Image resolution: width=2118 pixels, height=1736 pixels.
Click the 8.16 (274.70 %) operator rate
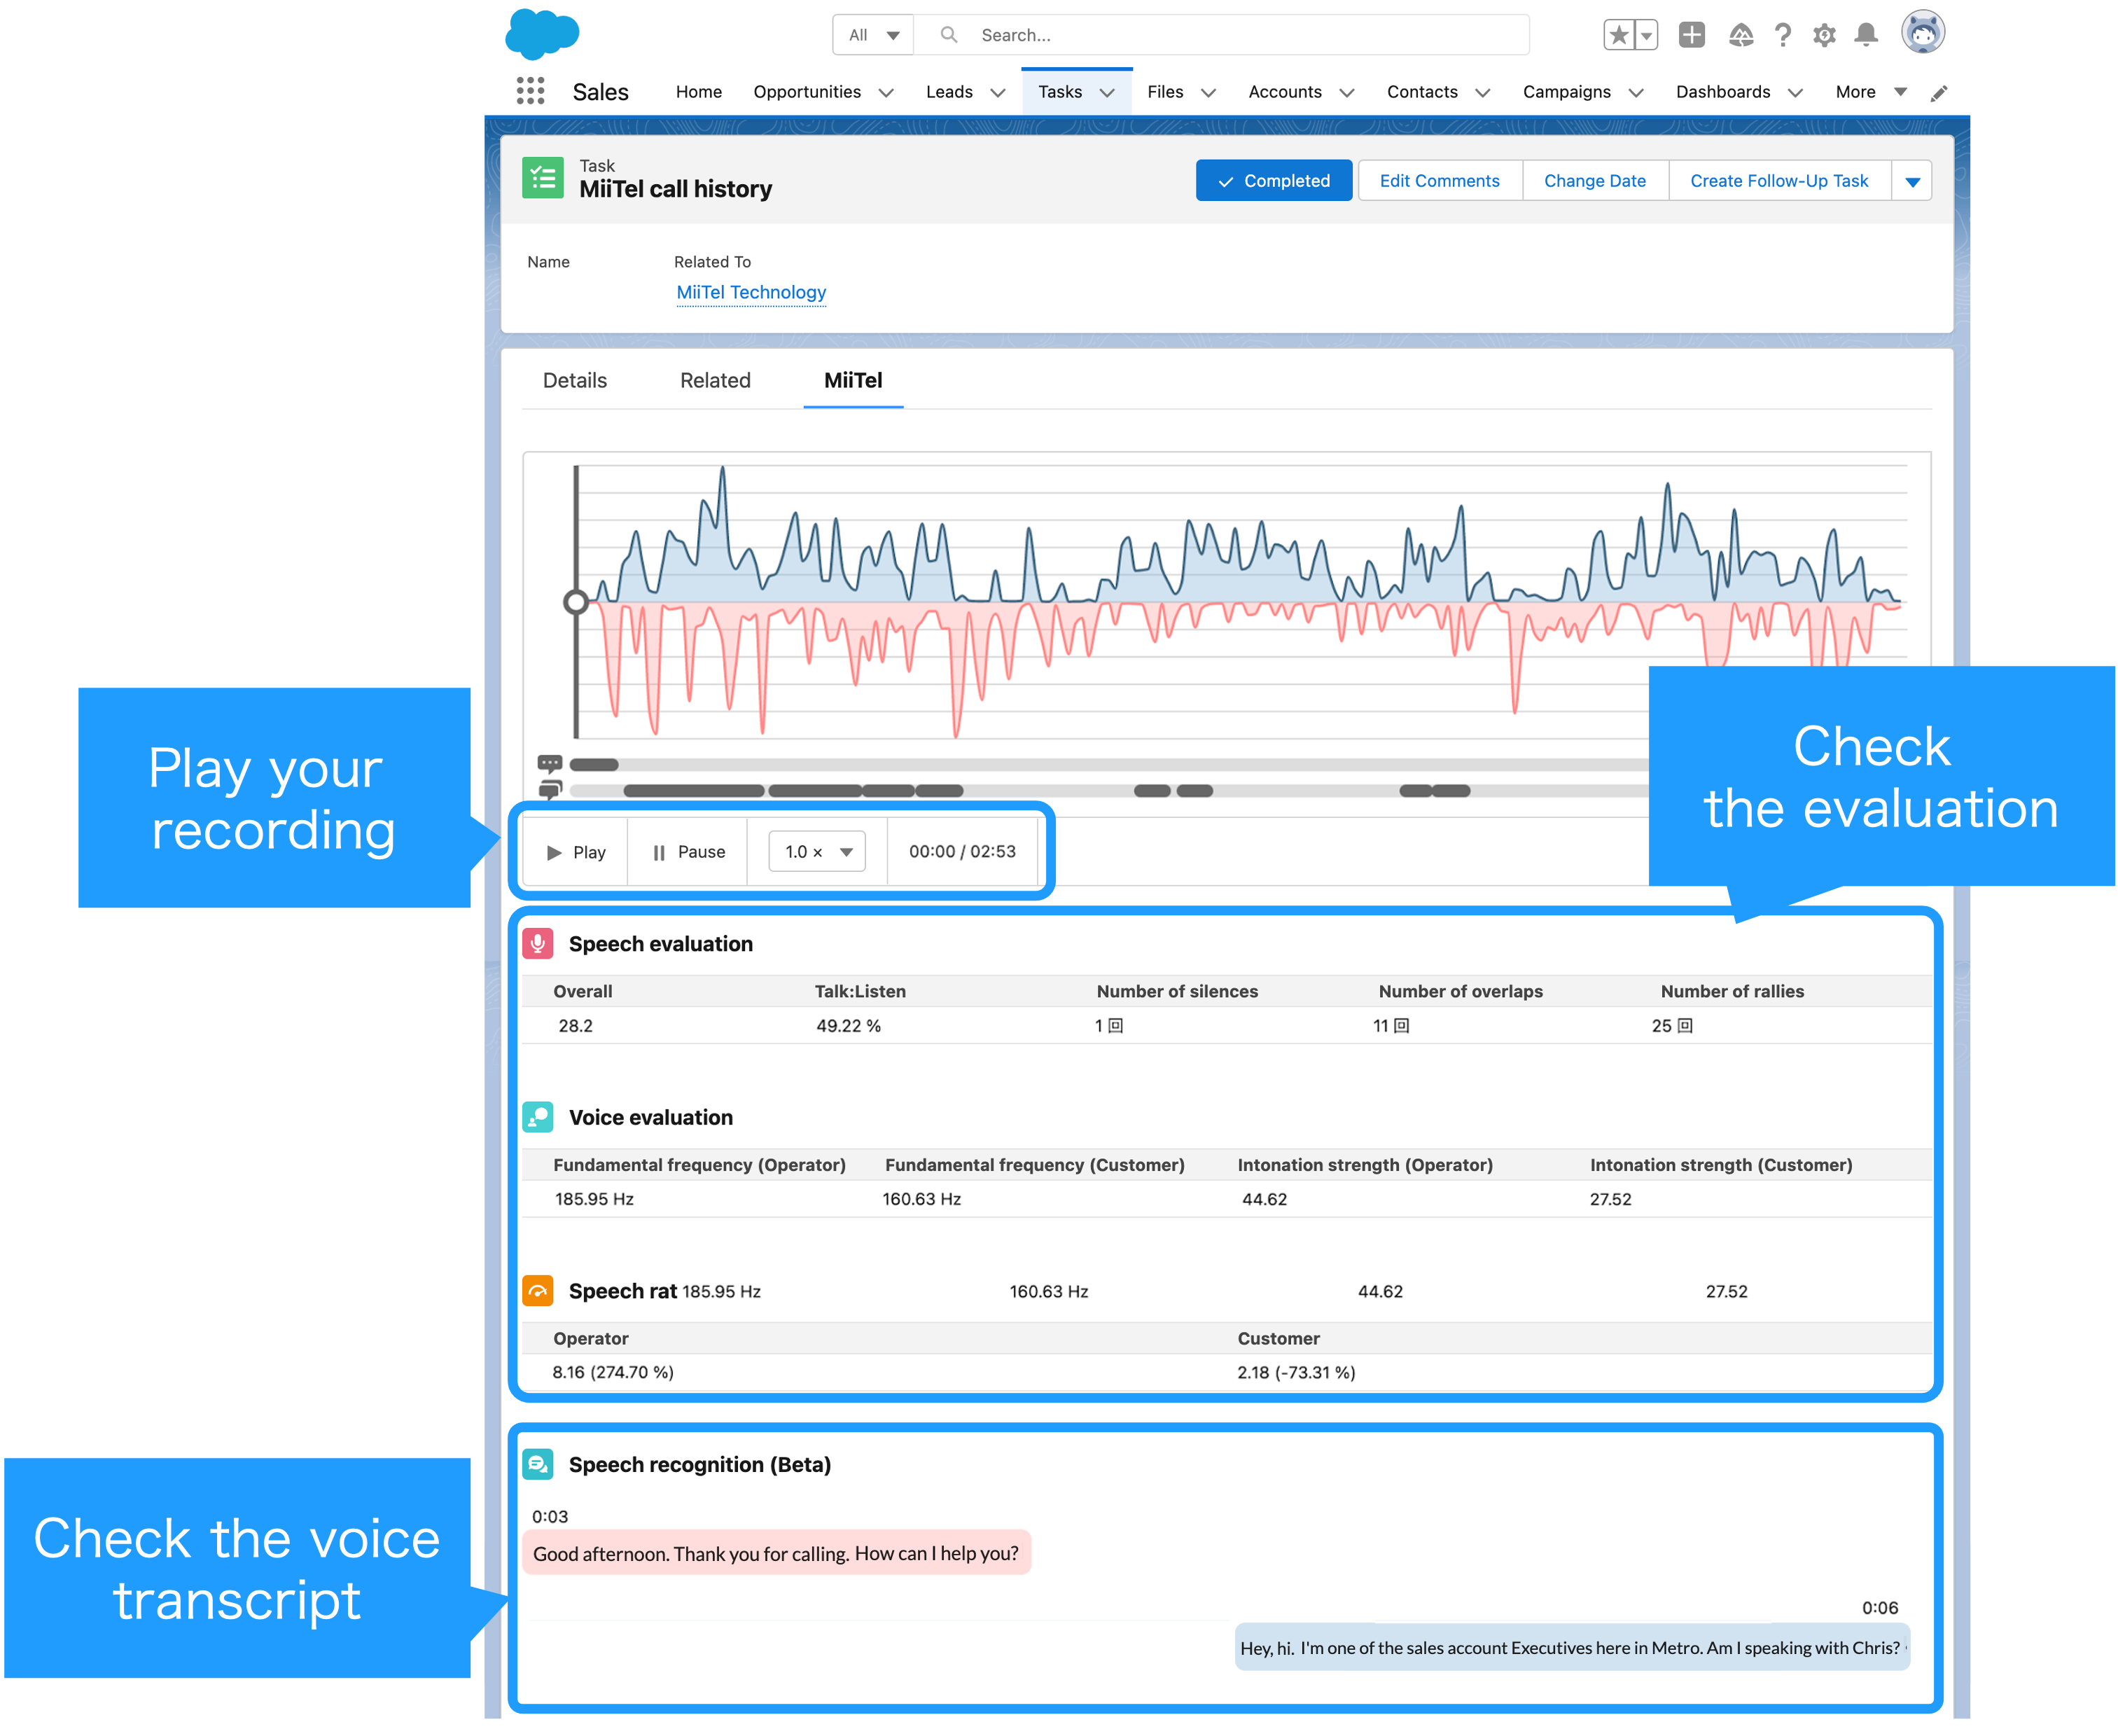point(613,1373)
